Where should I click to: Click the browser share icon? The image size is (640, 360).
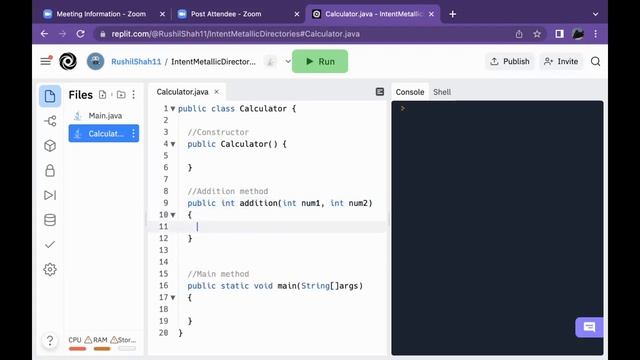pos(519,34)
